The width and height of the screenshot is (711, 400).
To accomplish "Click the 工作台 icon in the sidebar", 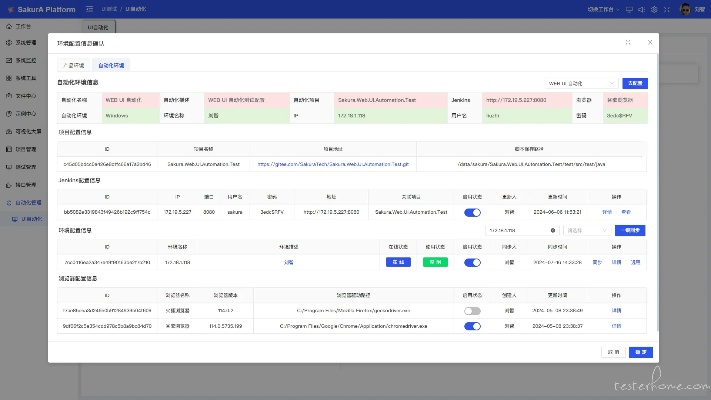I will 9,27.
